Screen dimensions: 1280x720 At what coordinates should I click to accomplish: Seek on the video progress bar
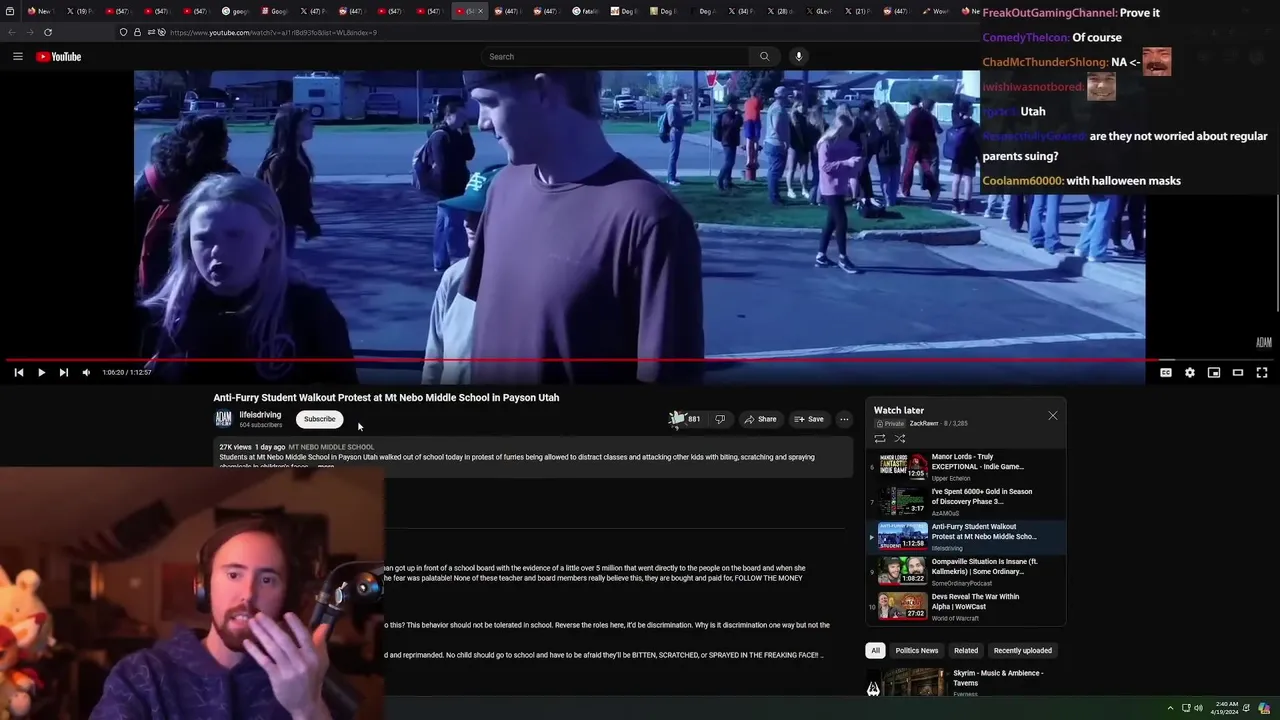tap(640, 360)
